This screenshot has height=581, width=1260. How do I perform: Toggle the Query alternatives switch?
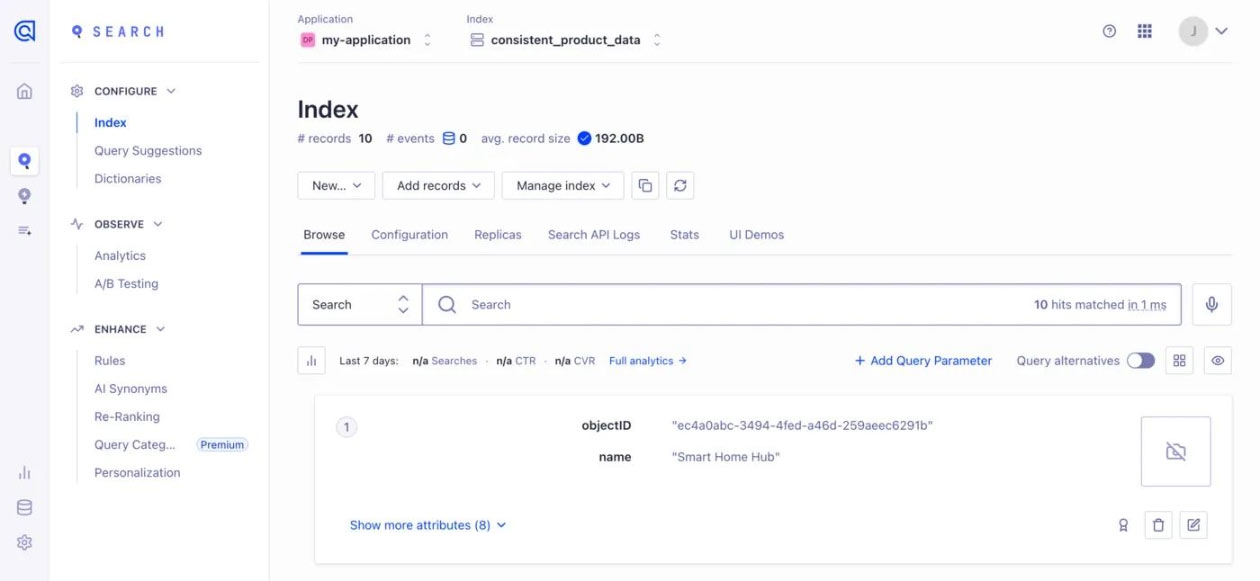click(1140, 361)
